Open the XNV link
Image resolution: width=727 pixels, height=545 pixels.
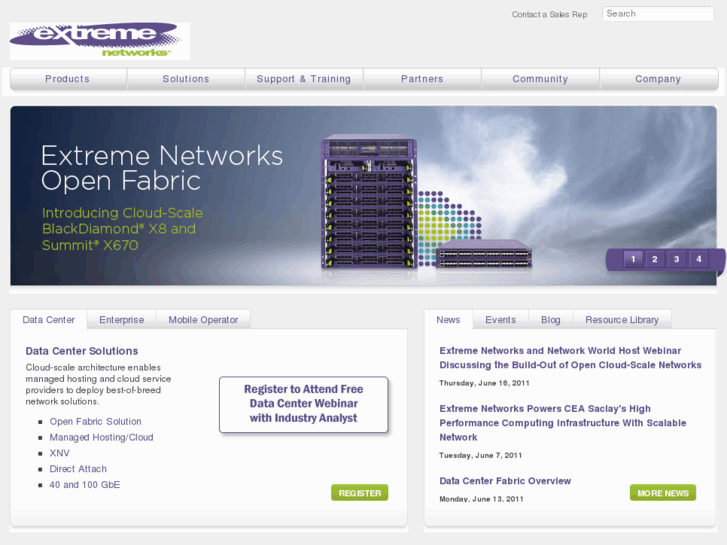pyautogui.click(x=59, y=453)
